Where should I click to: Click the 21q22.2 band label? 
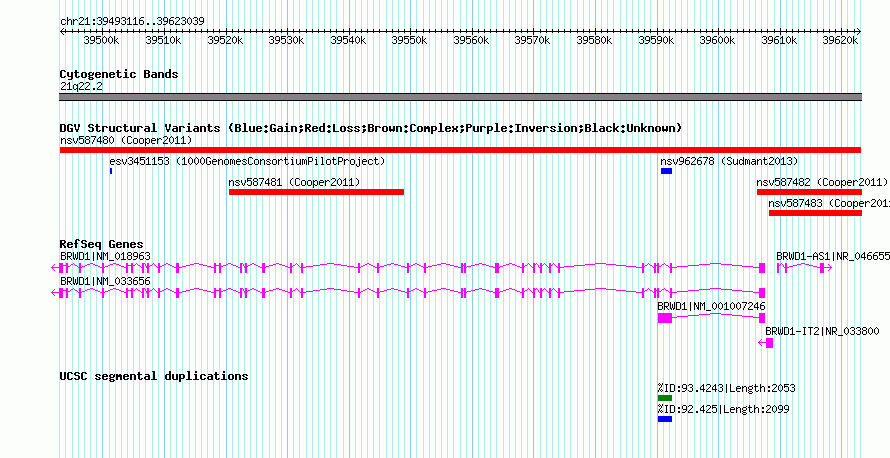pyautogui.click(x=81, y=86)
